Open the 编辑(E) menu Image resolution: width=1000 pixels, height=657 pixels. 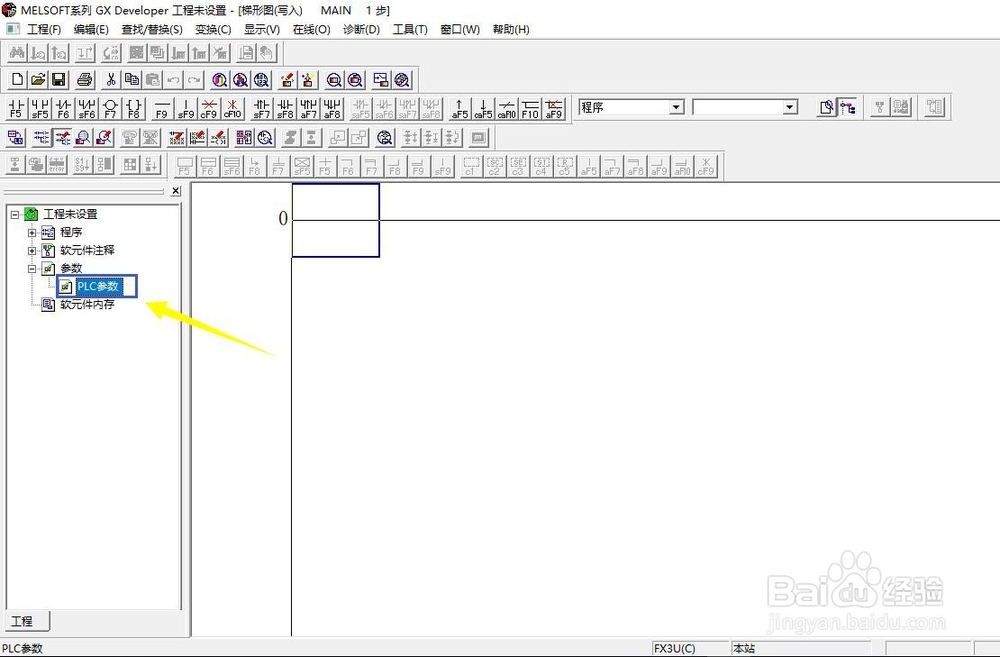pos(91,29)
